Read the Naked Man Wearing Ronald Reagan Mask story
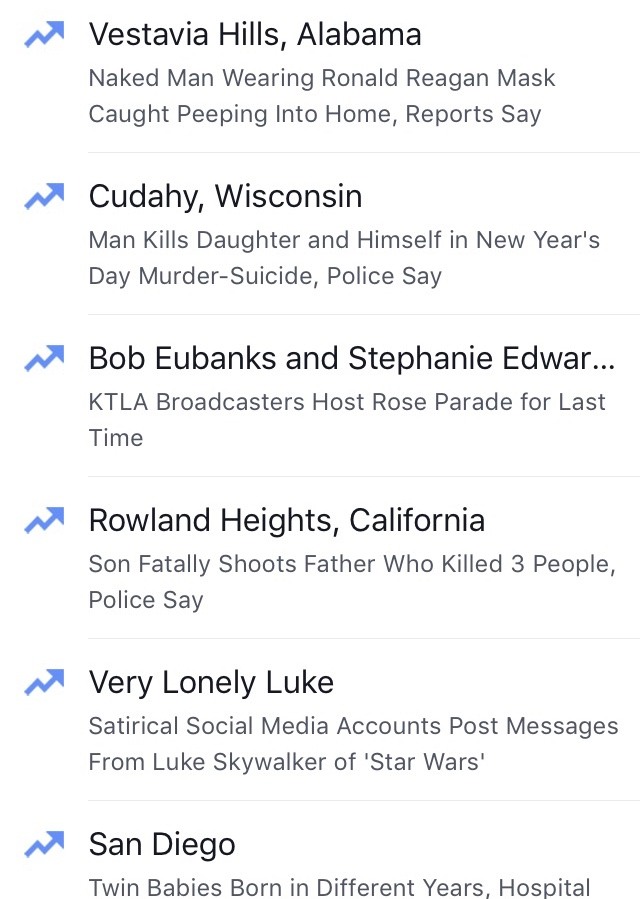This screenshot has height=899, width=640. [322, 96]
